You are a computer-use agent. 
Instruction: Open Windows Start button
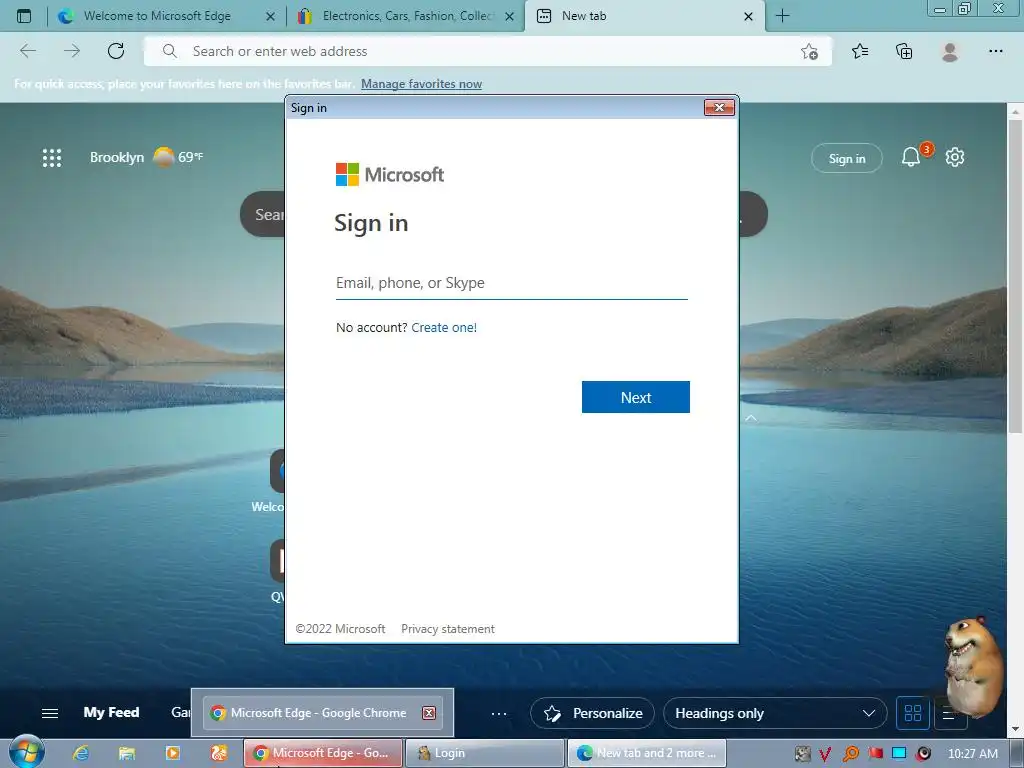click(27, 752)
